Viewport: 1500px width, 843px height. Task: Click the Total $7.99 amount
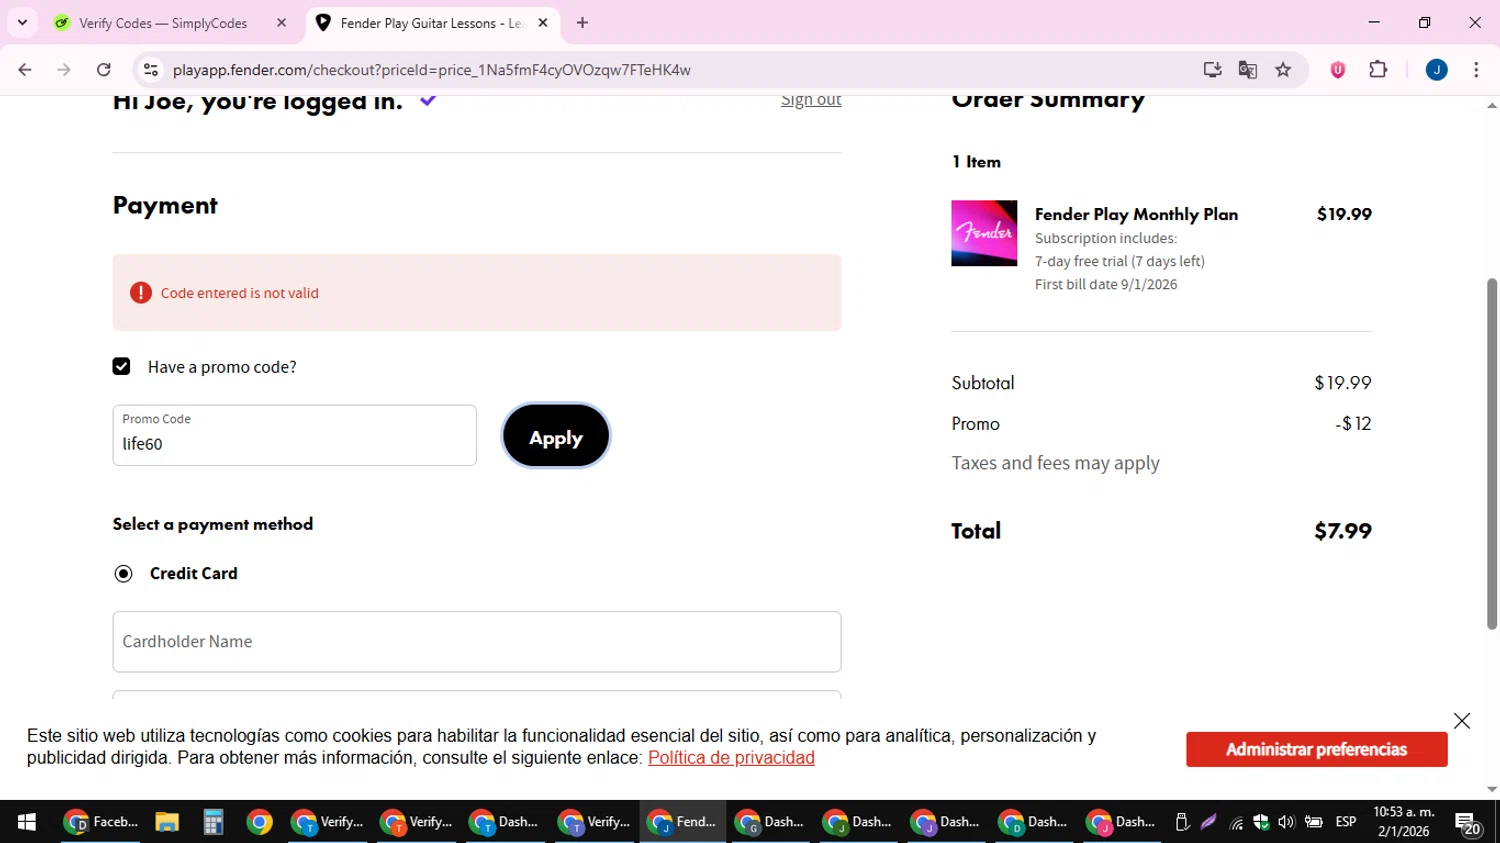(1343, 531)
